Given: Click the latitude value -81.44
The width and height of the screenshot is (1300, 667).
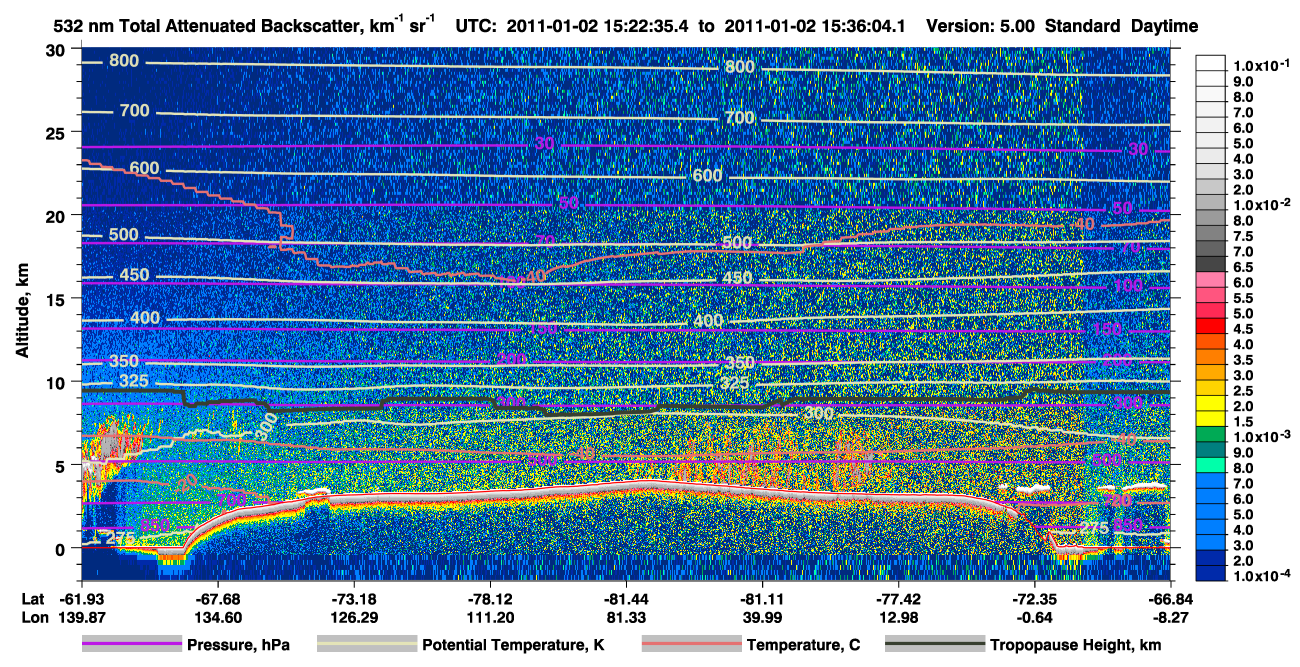Looking at the screenshot, I should [x=626, y=599].
